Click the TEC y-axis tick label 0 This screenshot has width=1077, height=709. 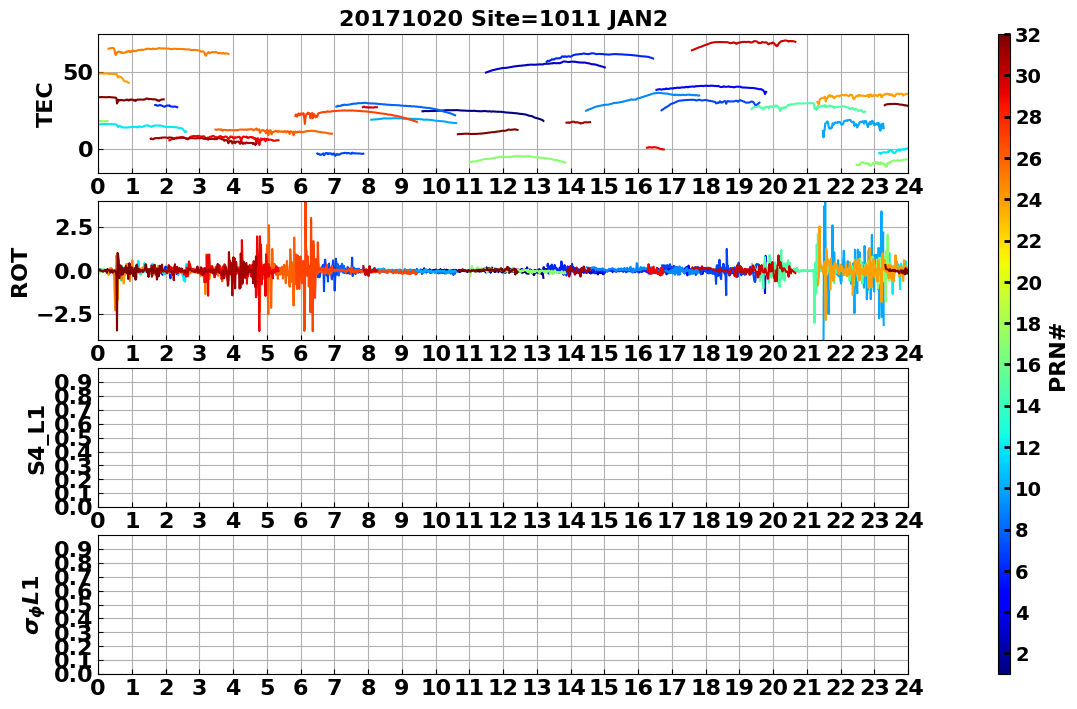point(85,149)
